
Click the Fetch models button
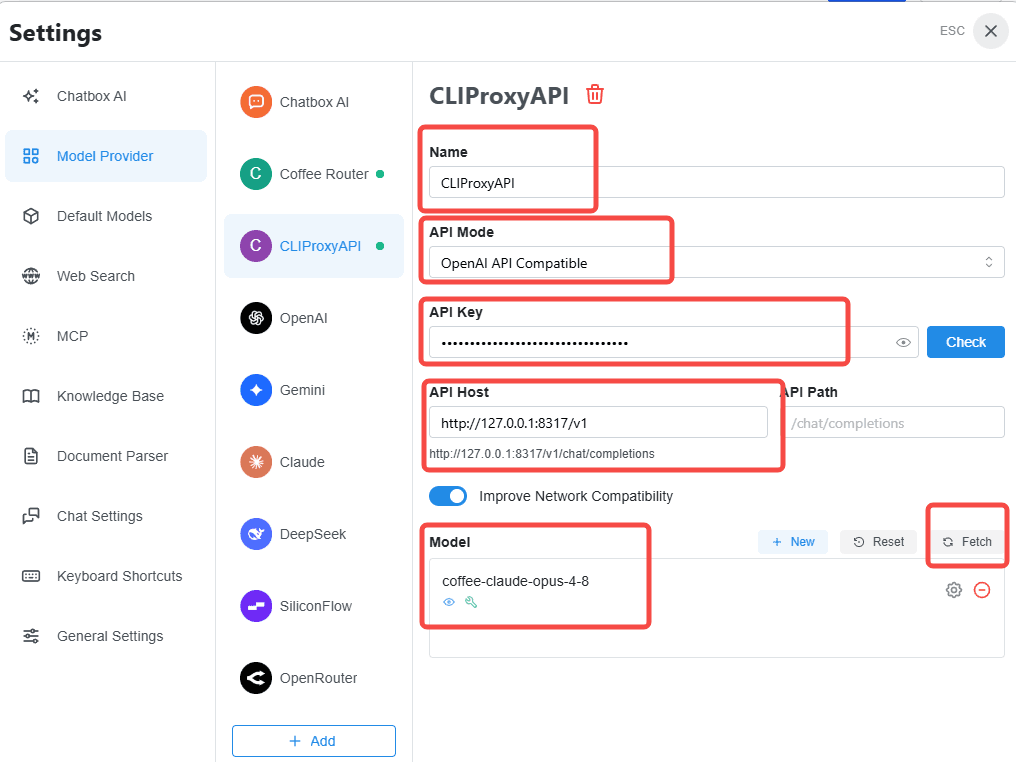(967, 542)
